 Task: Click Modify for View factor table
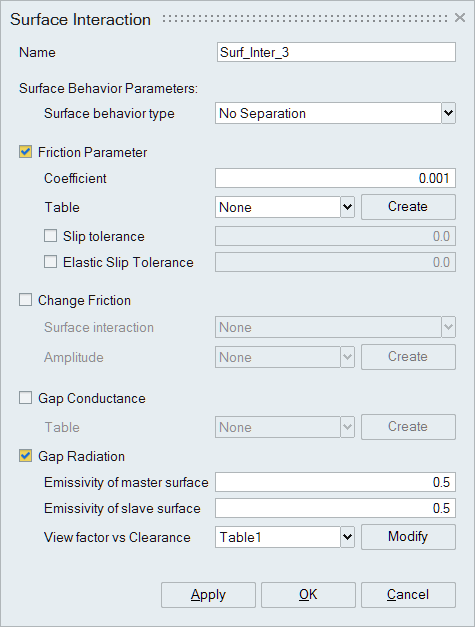tap(408, 537)
